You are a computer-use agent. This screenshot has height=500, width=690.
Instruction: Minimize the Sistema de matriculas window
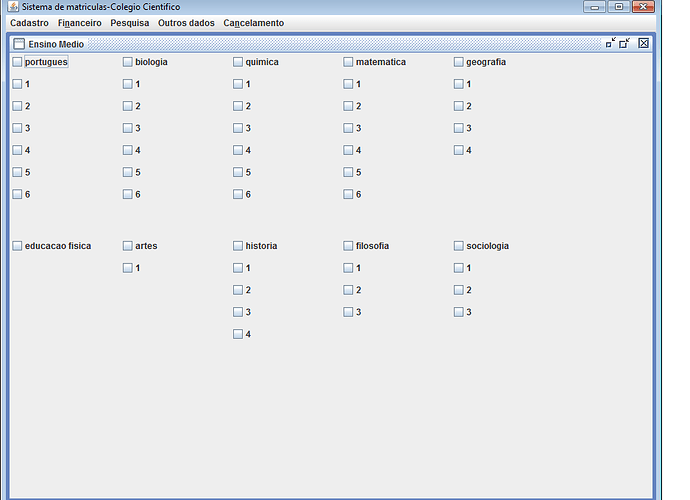point(595,7)
